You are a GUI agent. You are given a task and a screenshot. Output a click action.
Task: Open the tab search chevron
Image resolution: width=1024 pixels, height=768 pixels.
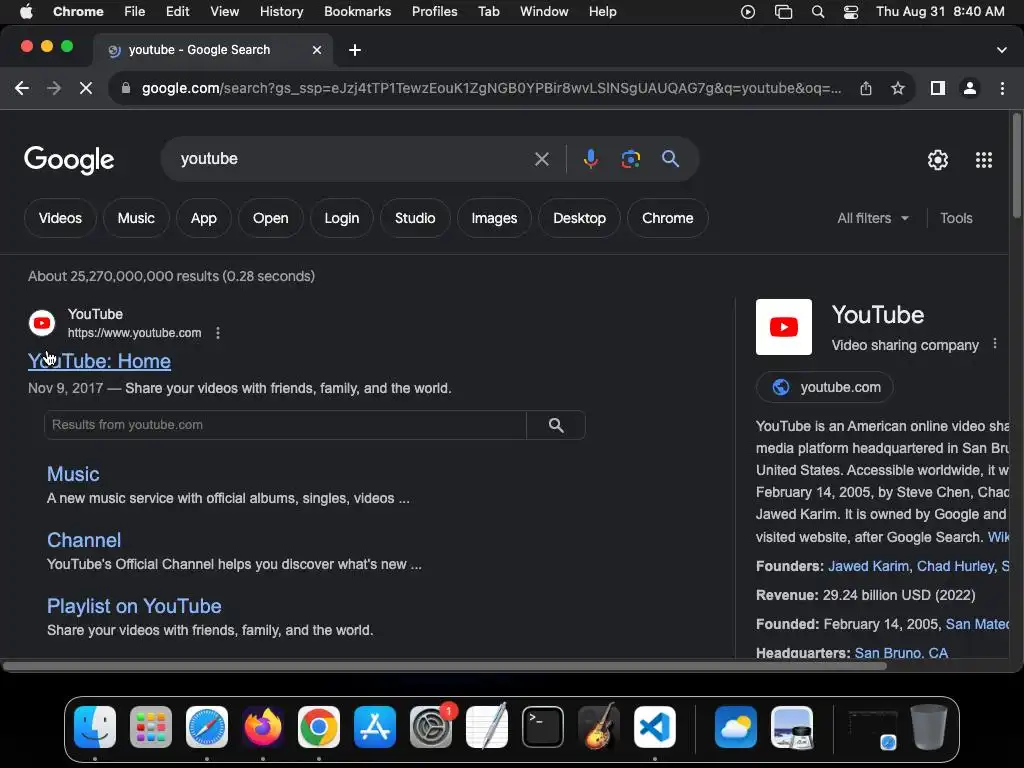[1002, 50]
